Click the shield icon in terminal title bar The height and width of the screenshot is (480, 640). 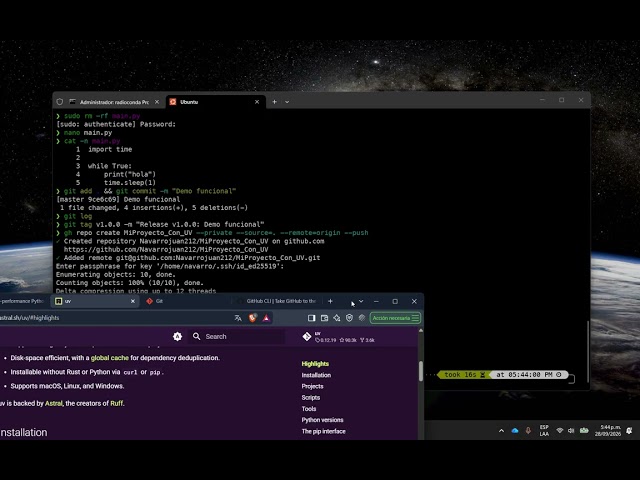60,102
